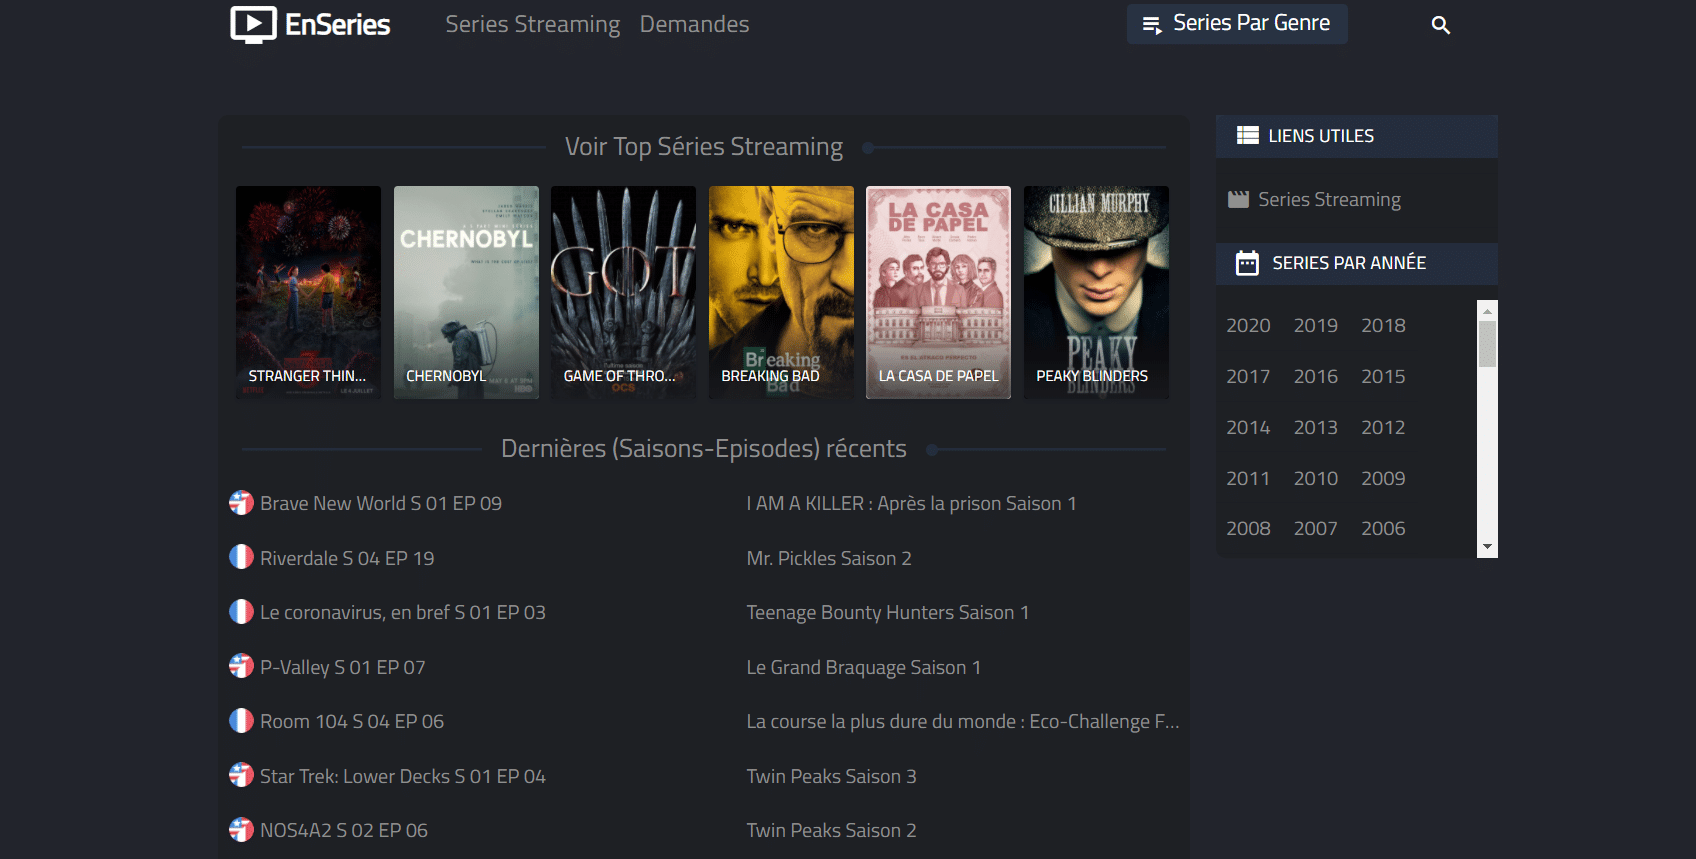
Task: Click the calendar icon in Series Par Année
Action: tap(1247, 263)
